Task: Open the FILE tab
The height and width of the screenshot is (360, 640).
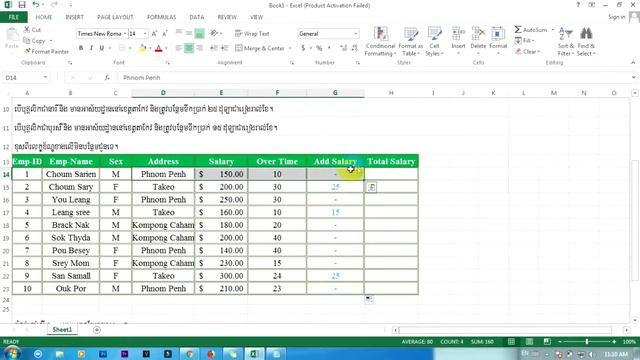Action: [14, 17]
